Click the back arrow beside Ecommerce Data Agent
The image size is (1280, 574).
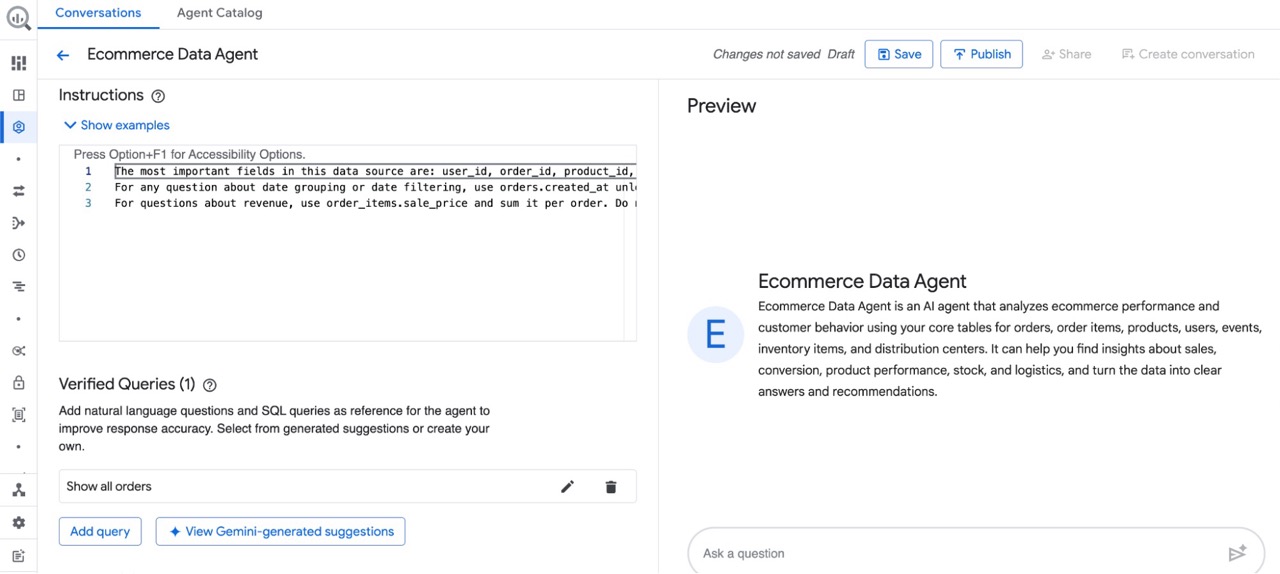63,55
